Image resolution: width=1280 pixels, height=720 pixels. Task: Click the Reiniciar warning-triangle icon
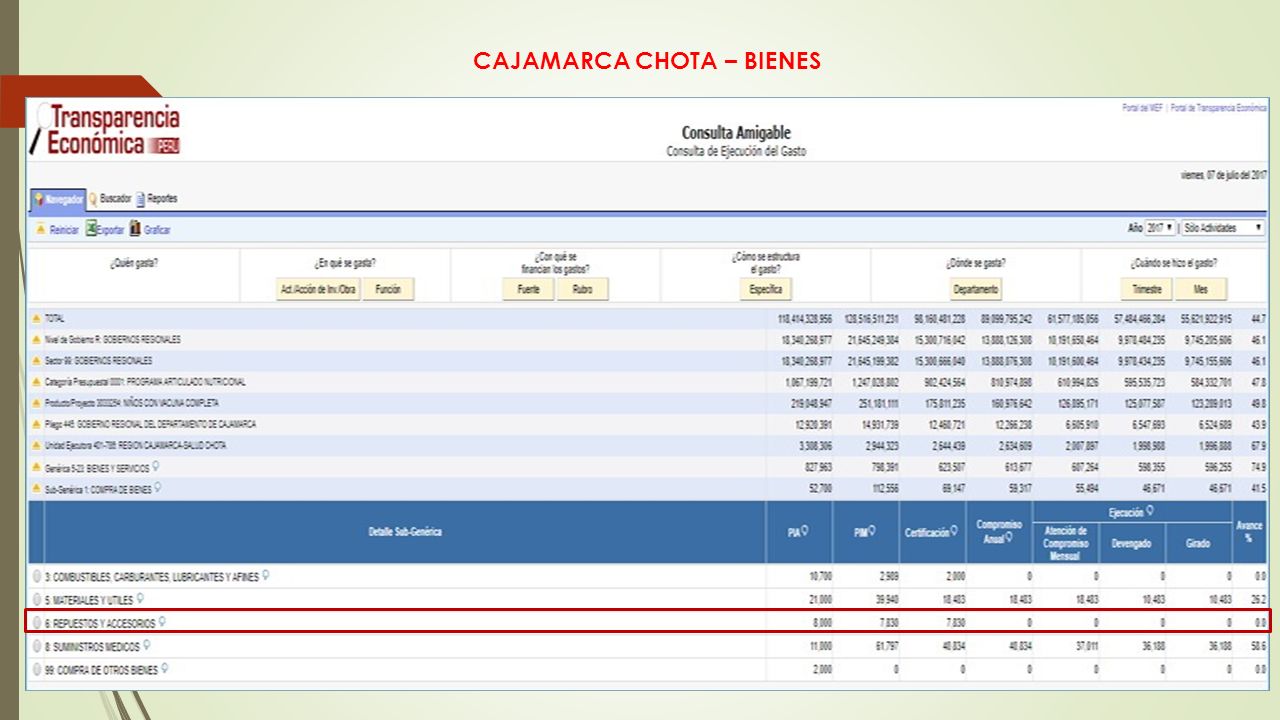[41, 230]
